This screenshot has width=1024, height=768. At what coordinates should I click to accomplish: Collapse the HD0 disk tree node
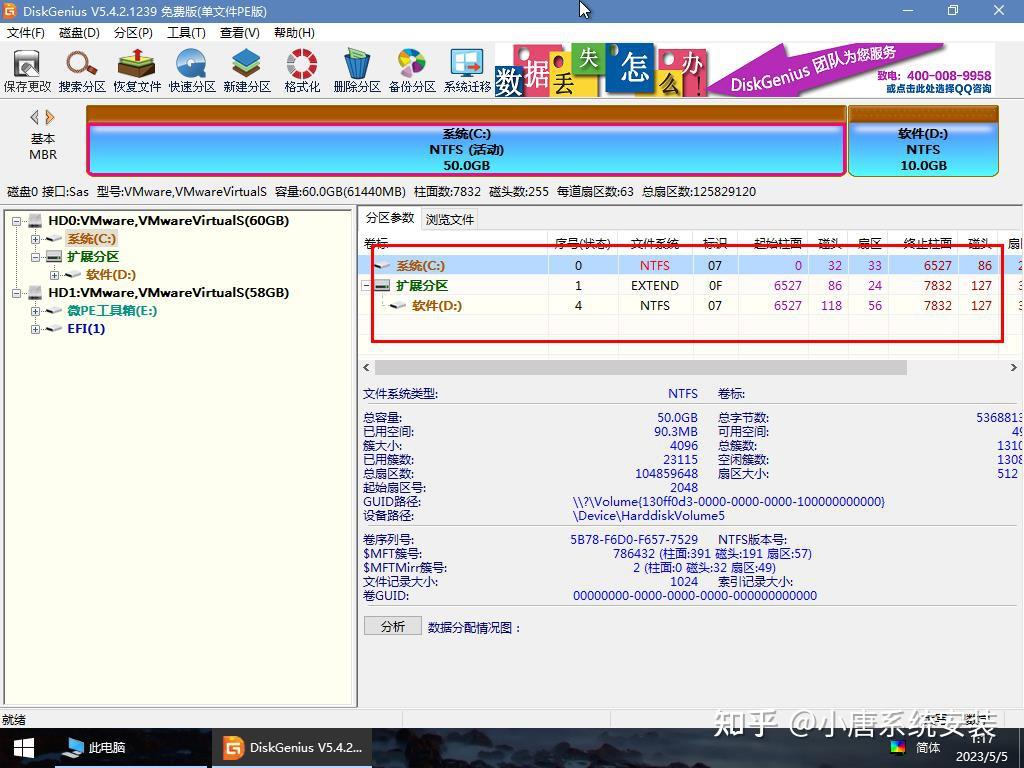[17, 221]
